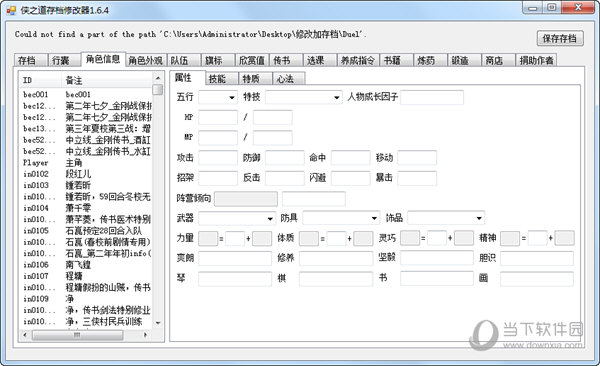600x366 pixels.
Task: Click the 备注 column header
Action: coord(107,80)
